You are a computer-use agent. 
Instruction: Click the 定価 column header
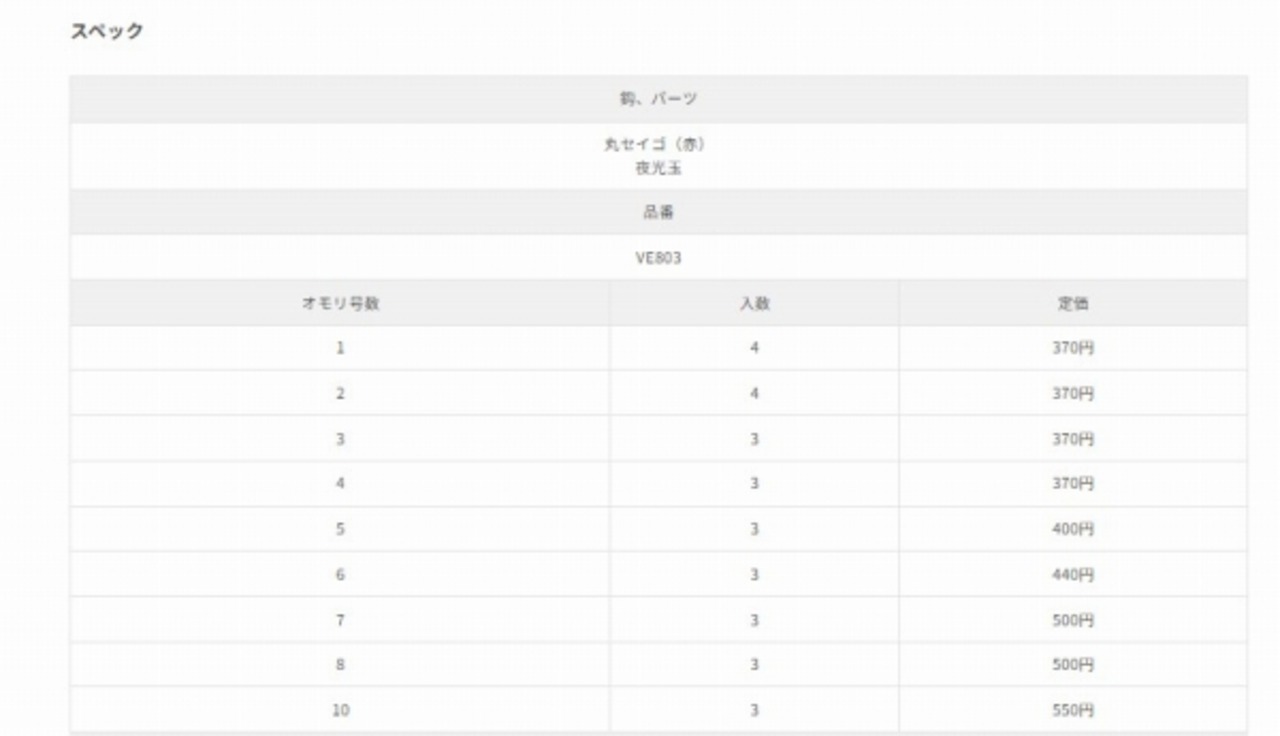point(1073,304)
